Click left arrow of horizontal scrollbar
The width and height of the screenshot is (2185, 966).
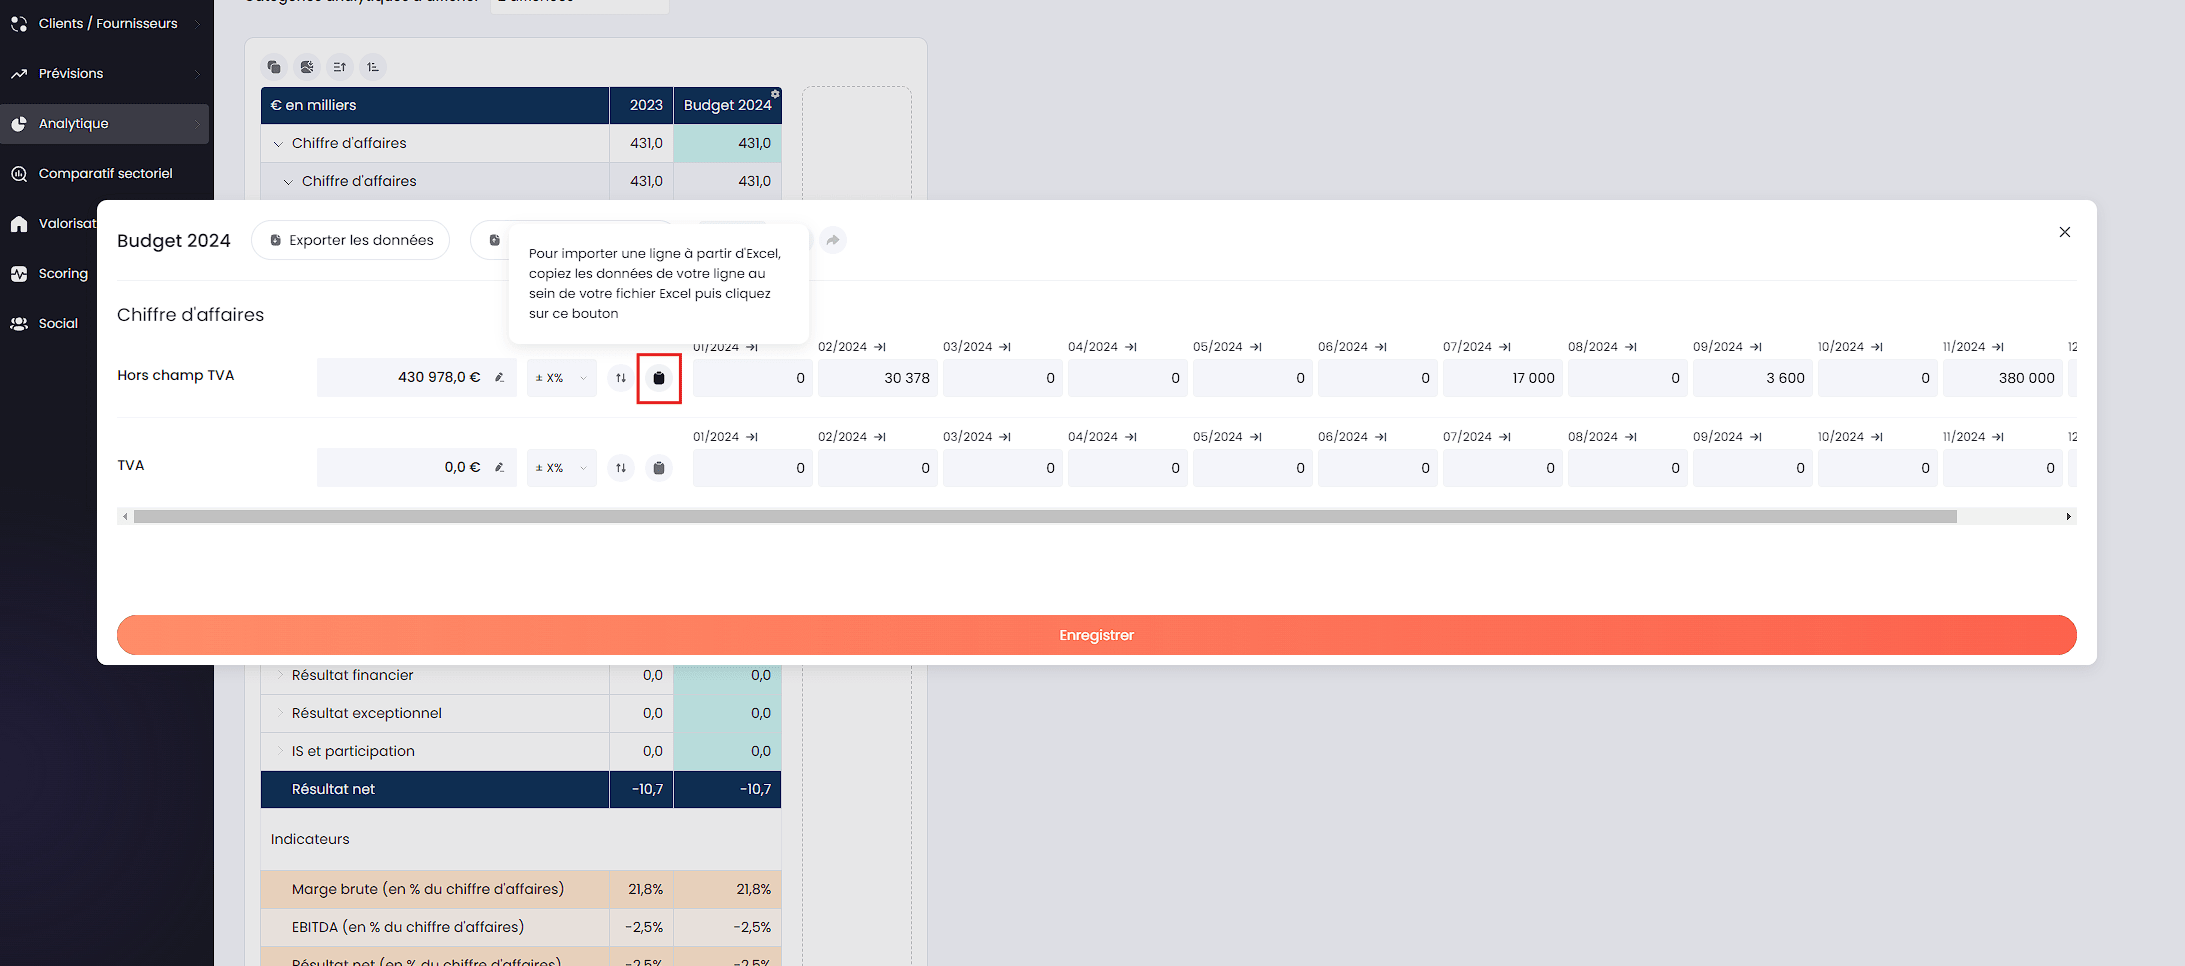[x=124, y=517]
